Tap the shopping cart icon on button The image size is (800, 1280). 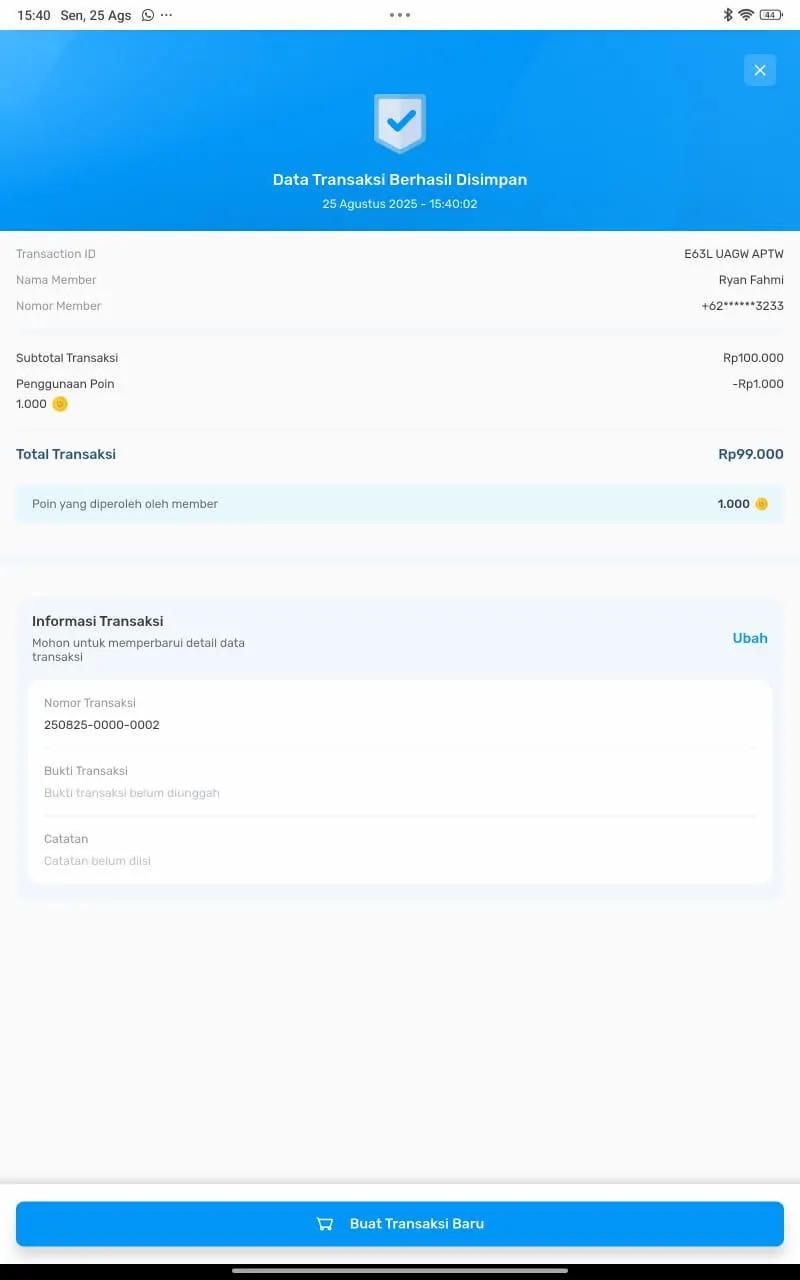pos(325,1224)
